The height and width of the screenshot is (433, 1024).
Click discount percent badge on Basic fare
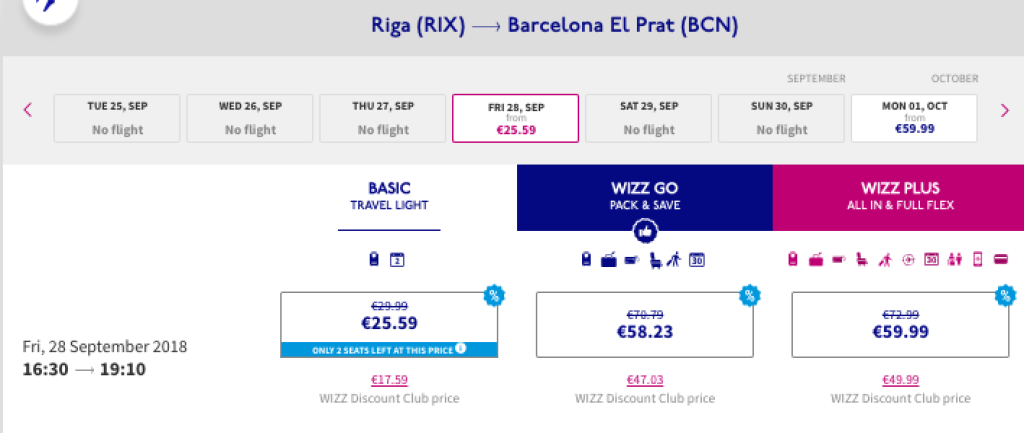click(492, 295)
